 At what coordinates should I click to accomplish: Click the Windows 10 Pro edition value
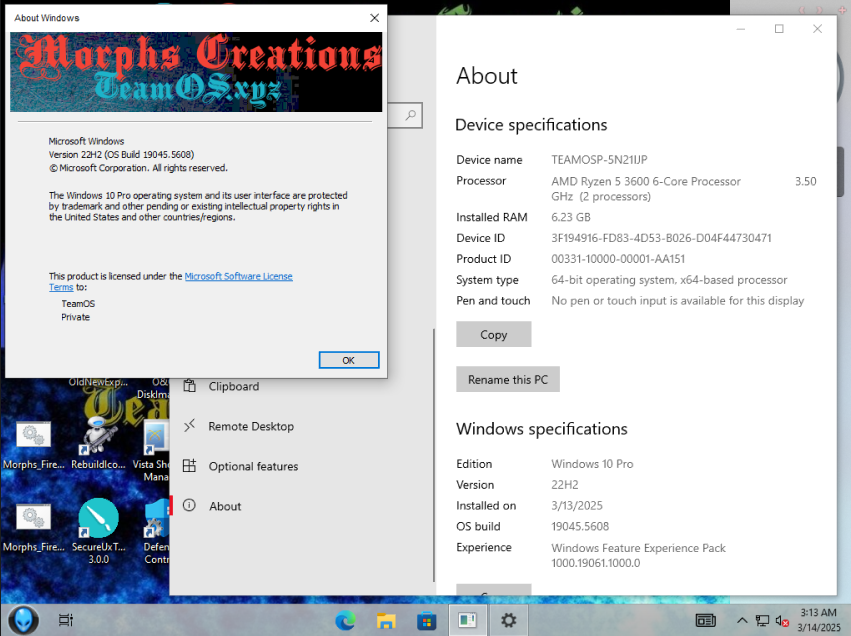tap(592, 464)
